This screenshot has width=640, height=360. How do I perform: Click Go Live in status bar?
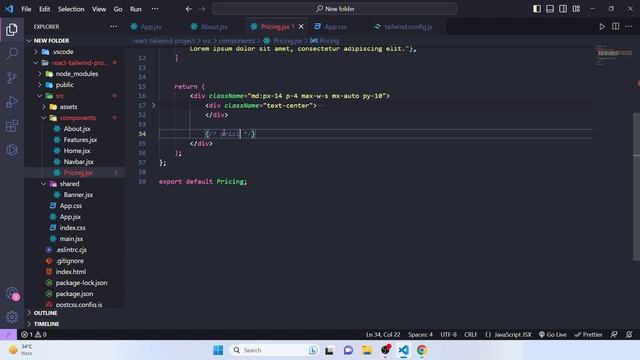coord(552,334)
